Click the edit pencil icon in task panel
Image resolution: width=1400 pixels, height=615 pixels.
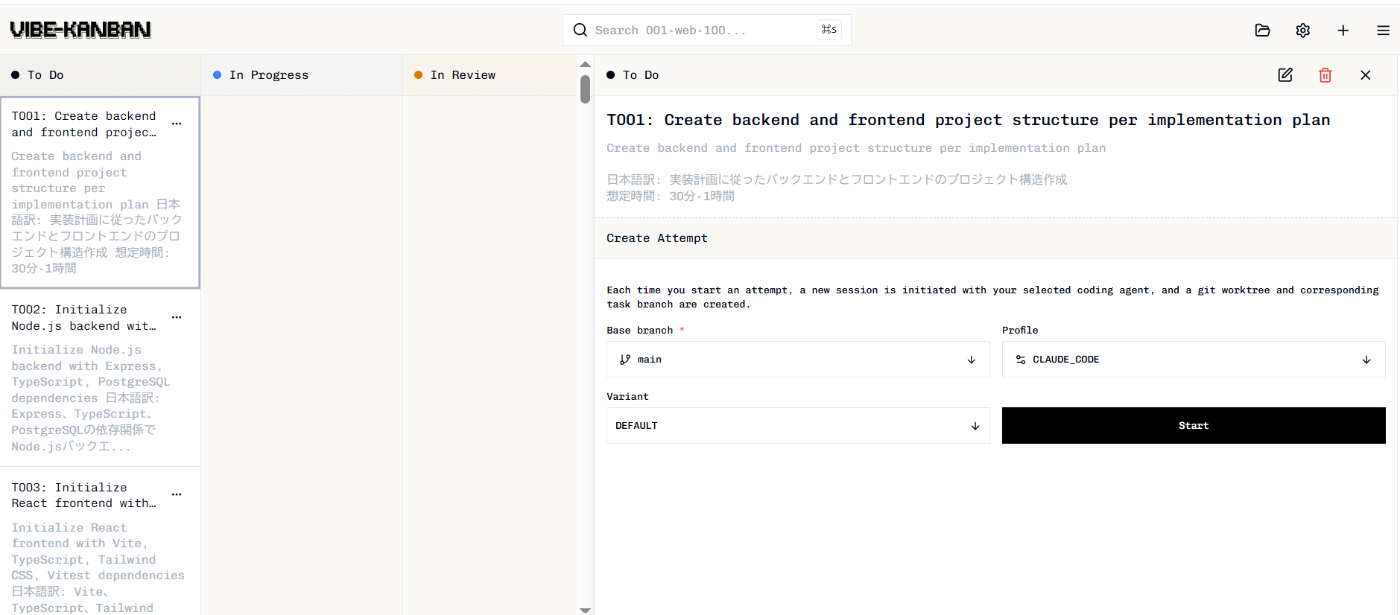1285,75
